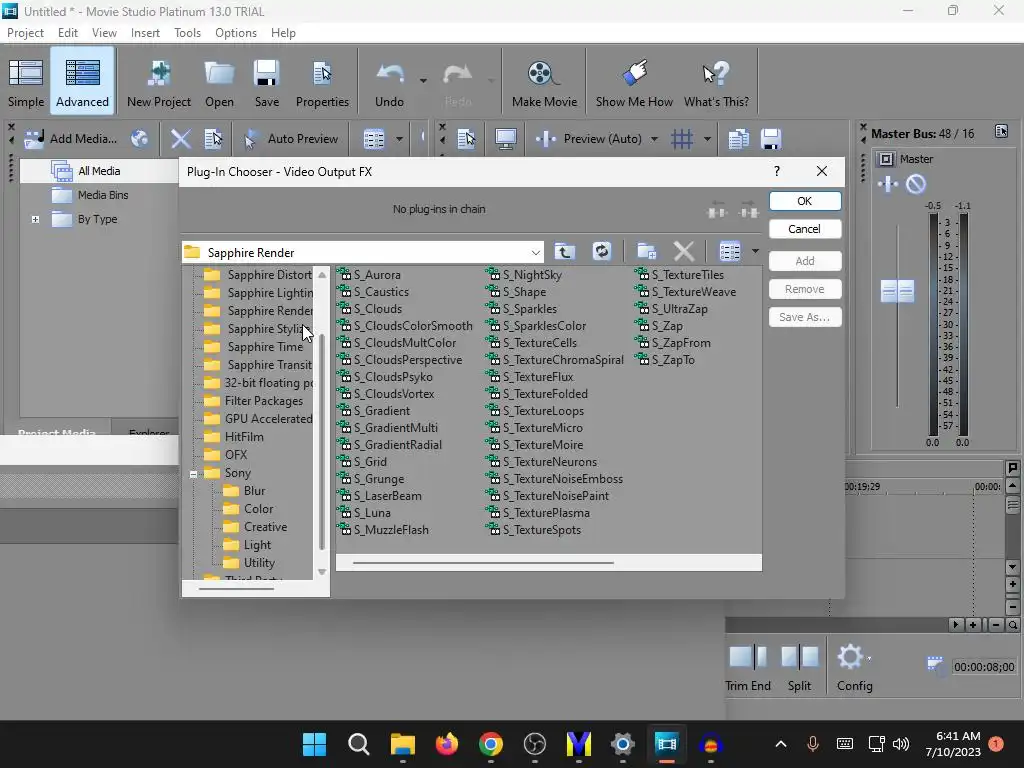This screenshot has width=1024, height=768.
Task: Click the 00:00:08;00 timecode field
Action: point(984,667)
